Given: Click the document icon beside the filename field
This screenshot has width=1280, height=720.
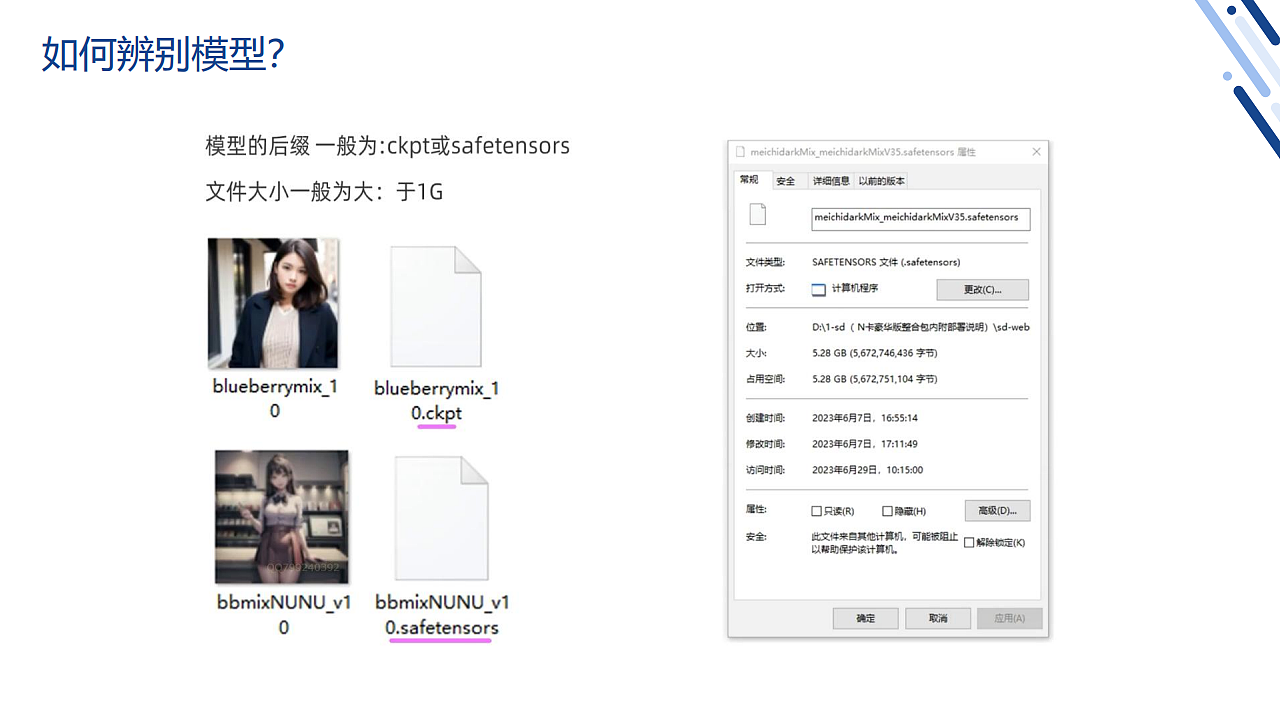Looking at the screenshot, I should [757, 213].
